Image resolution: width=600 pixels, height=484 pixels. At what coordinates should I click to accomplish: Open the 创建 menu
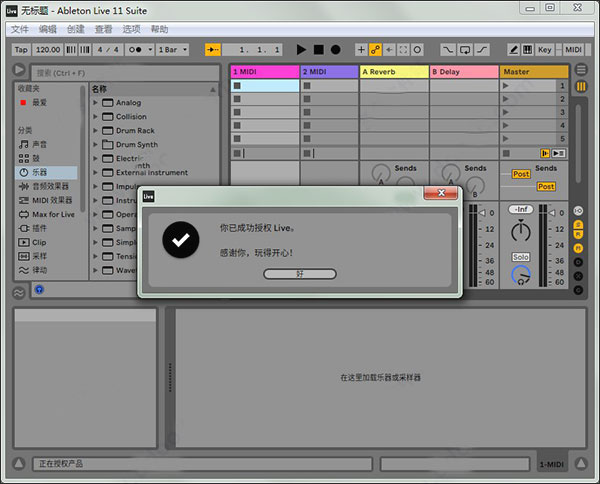[x=75, y=29]
